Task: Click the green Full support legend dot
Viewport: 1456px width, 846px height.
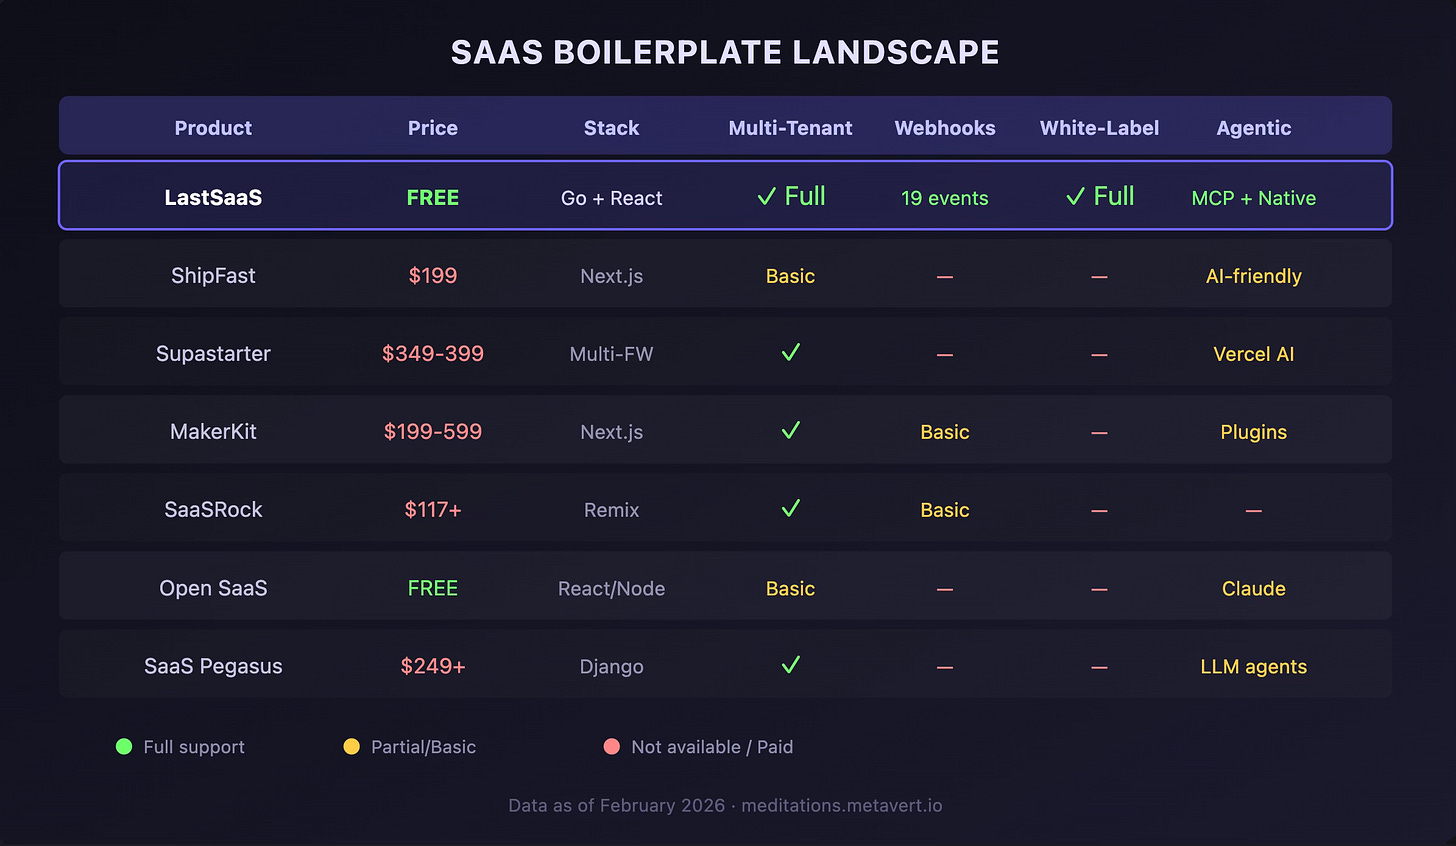Action: click(x=124, y=746)
